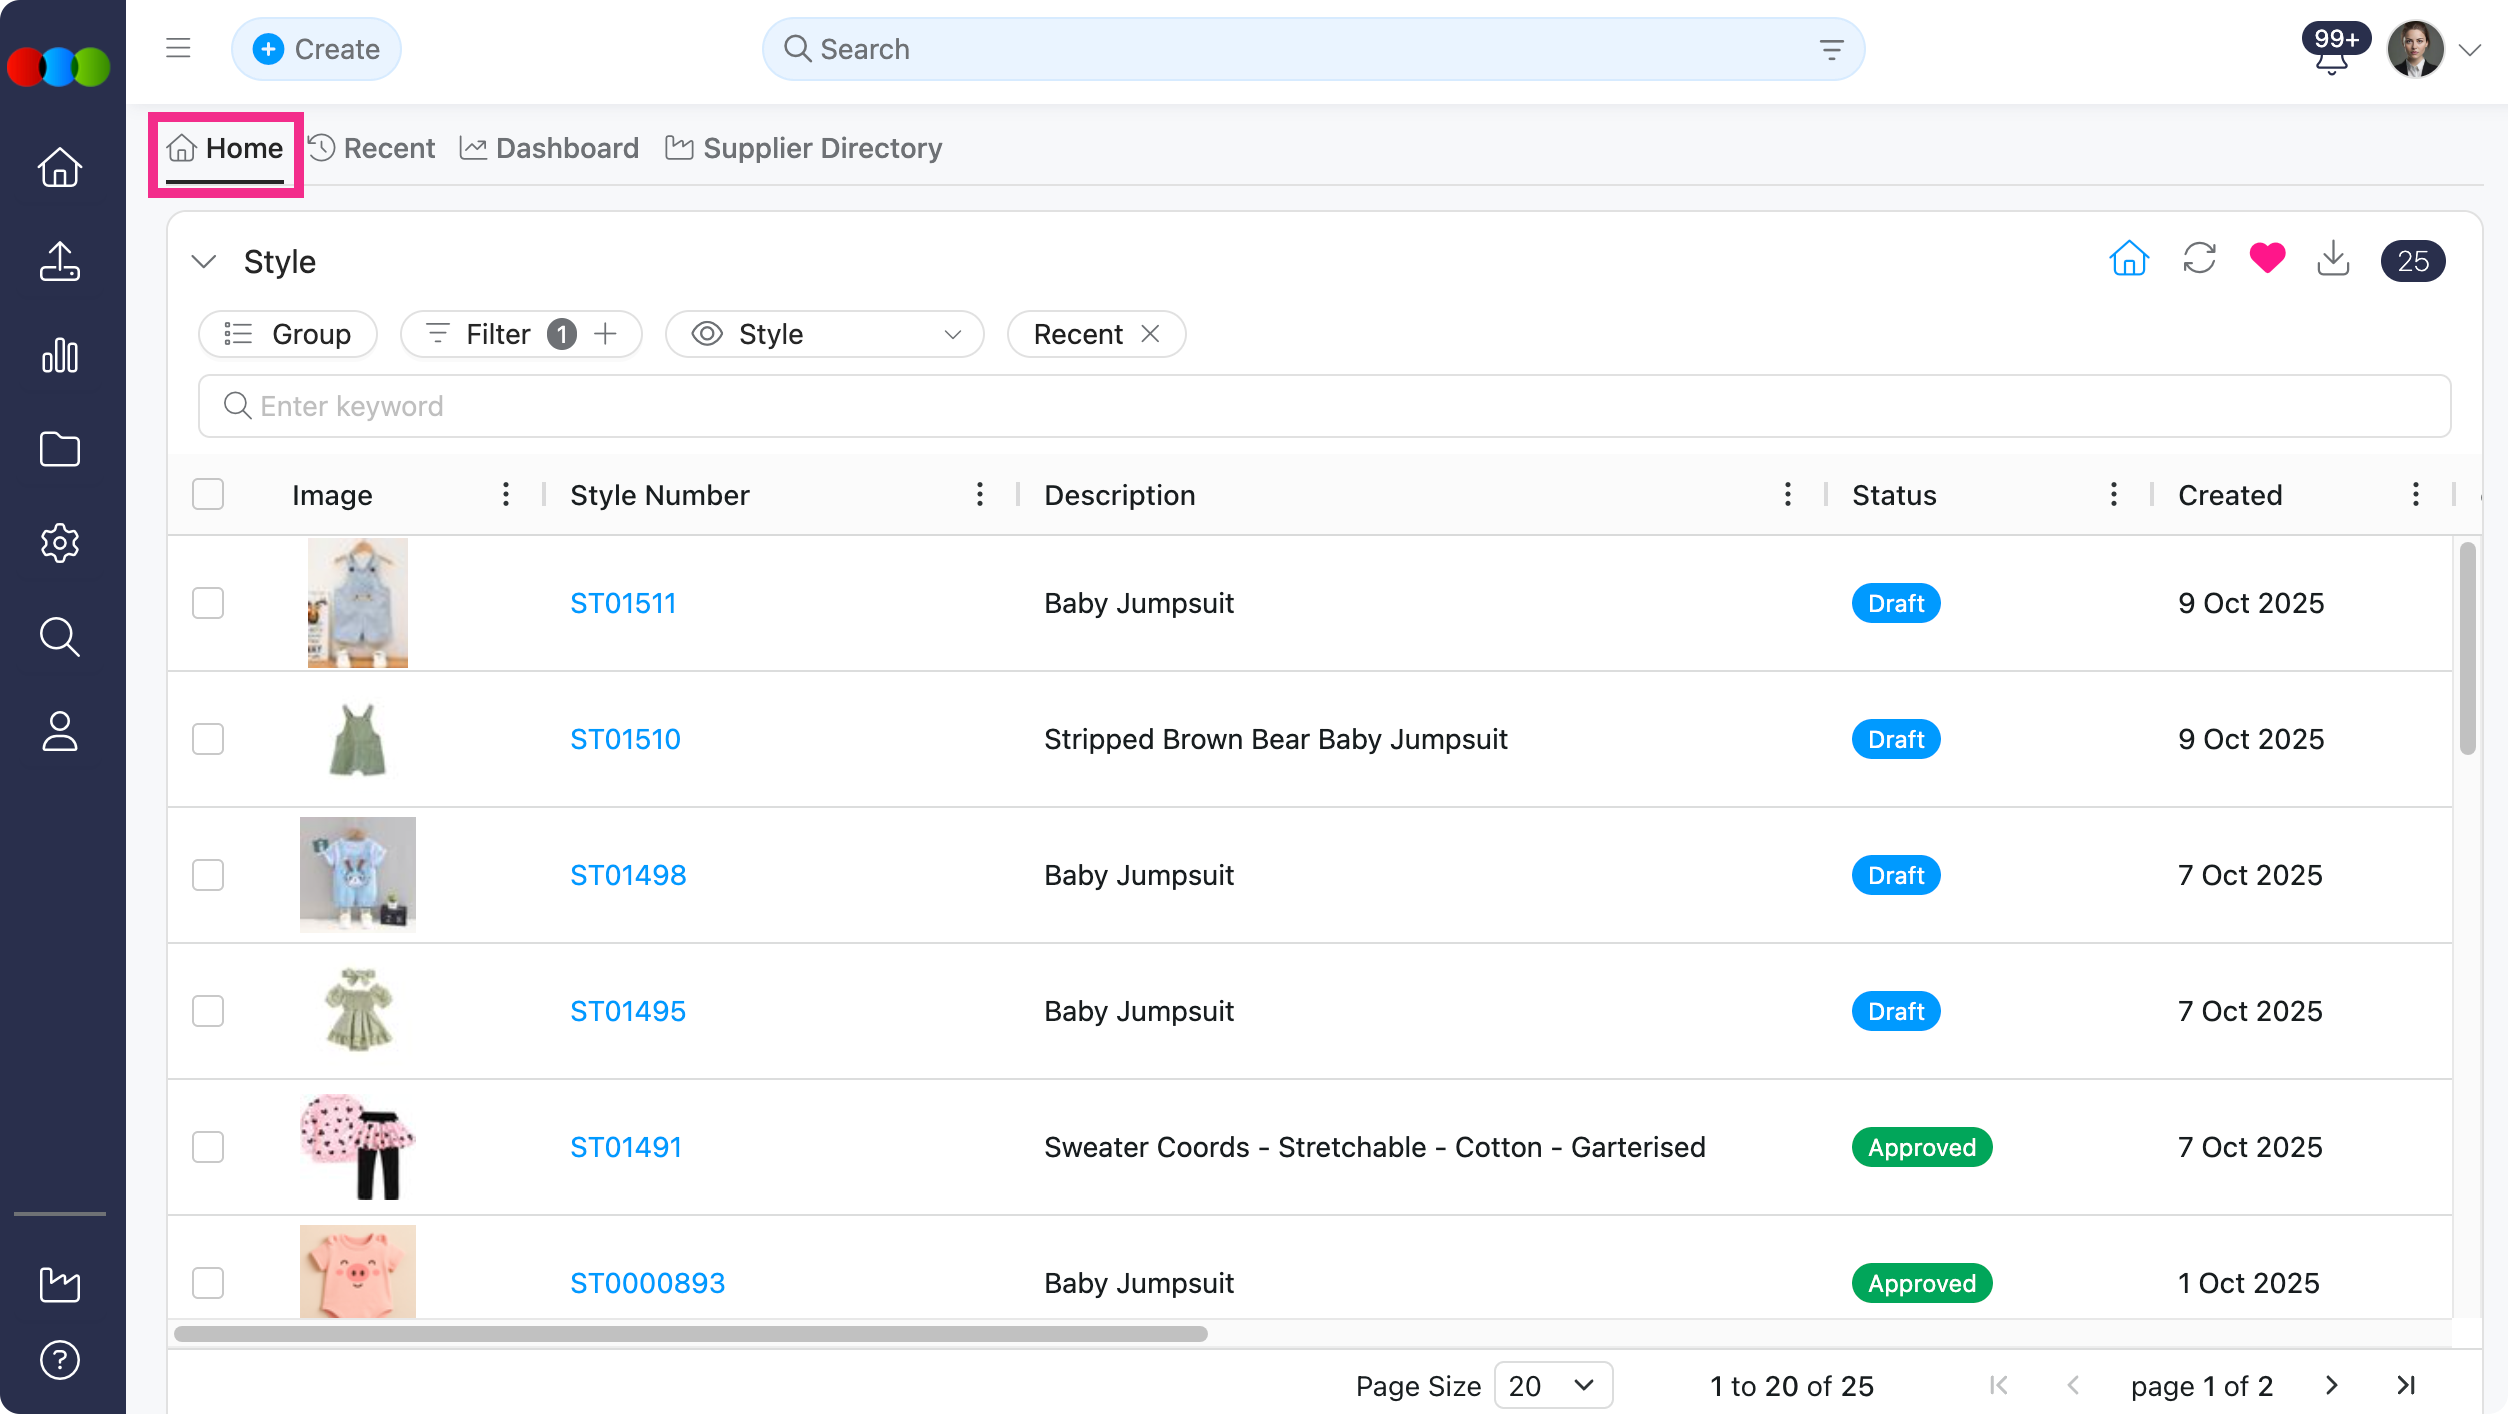Click the help question mark icon

(60, 1359)
